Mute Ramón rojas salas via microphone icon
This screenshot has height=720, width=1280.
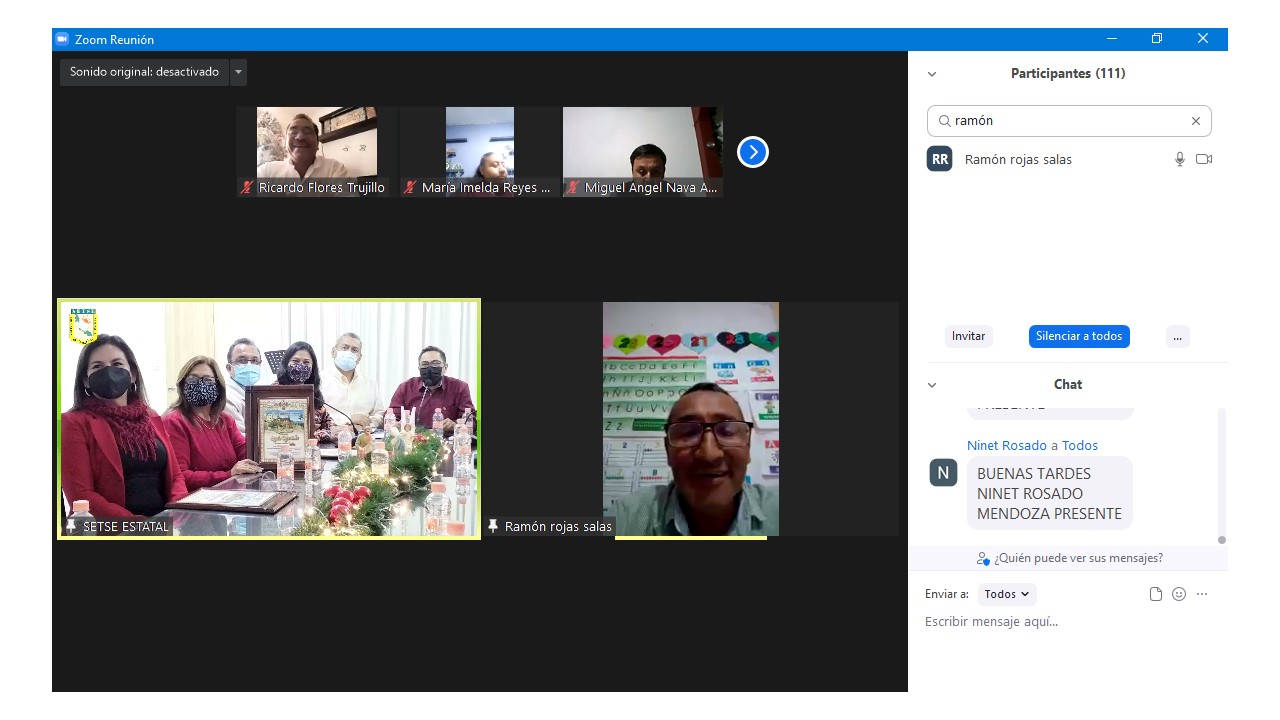coord(1180,159)
